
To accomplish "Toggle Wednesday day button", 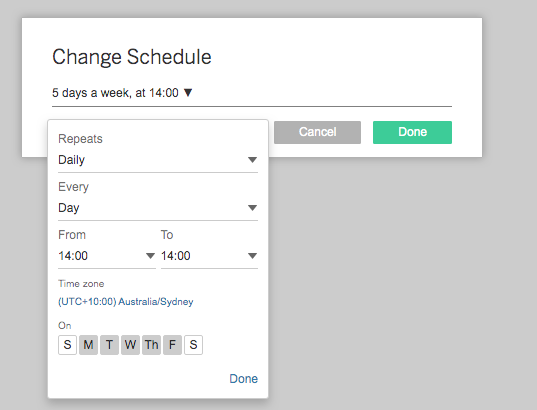I will [130, 345].
